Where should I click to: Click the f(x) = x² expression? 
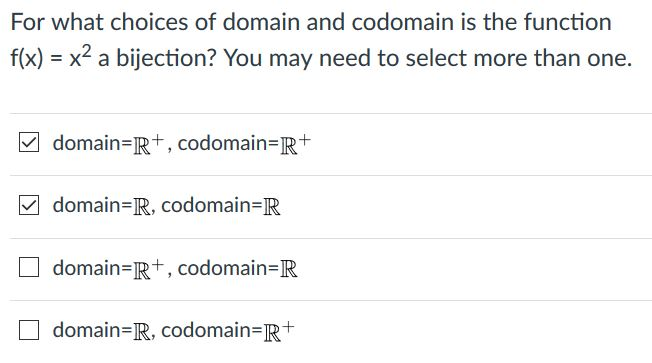pyautogui.click(x=51, y=57)
